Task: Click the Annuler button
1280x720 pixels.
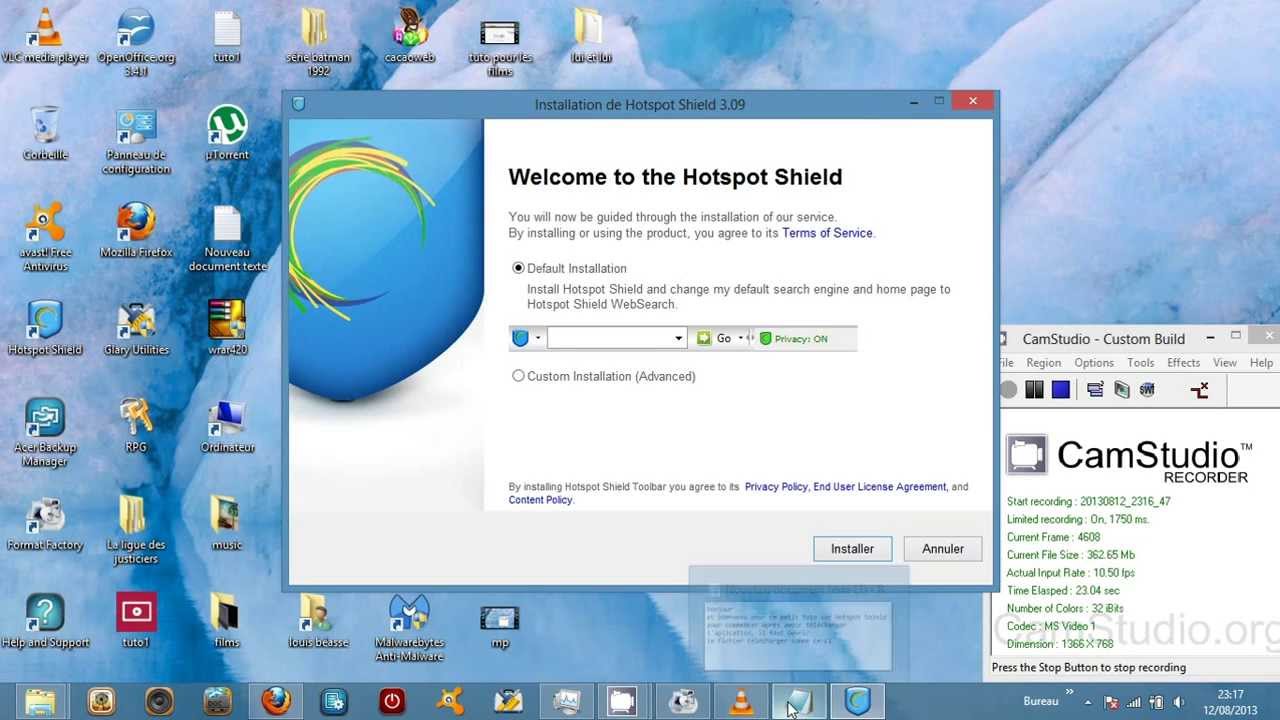Action: (943, 549)
